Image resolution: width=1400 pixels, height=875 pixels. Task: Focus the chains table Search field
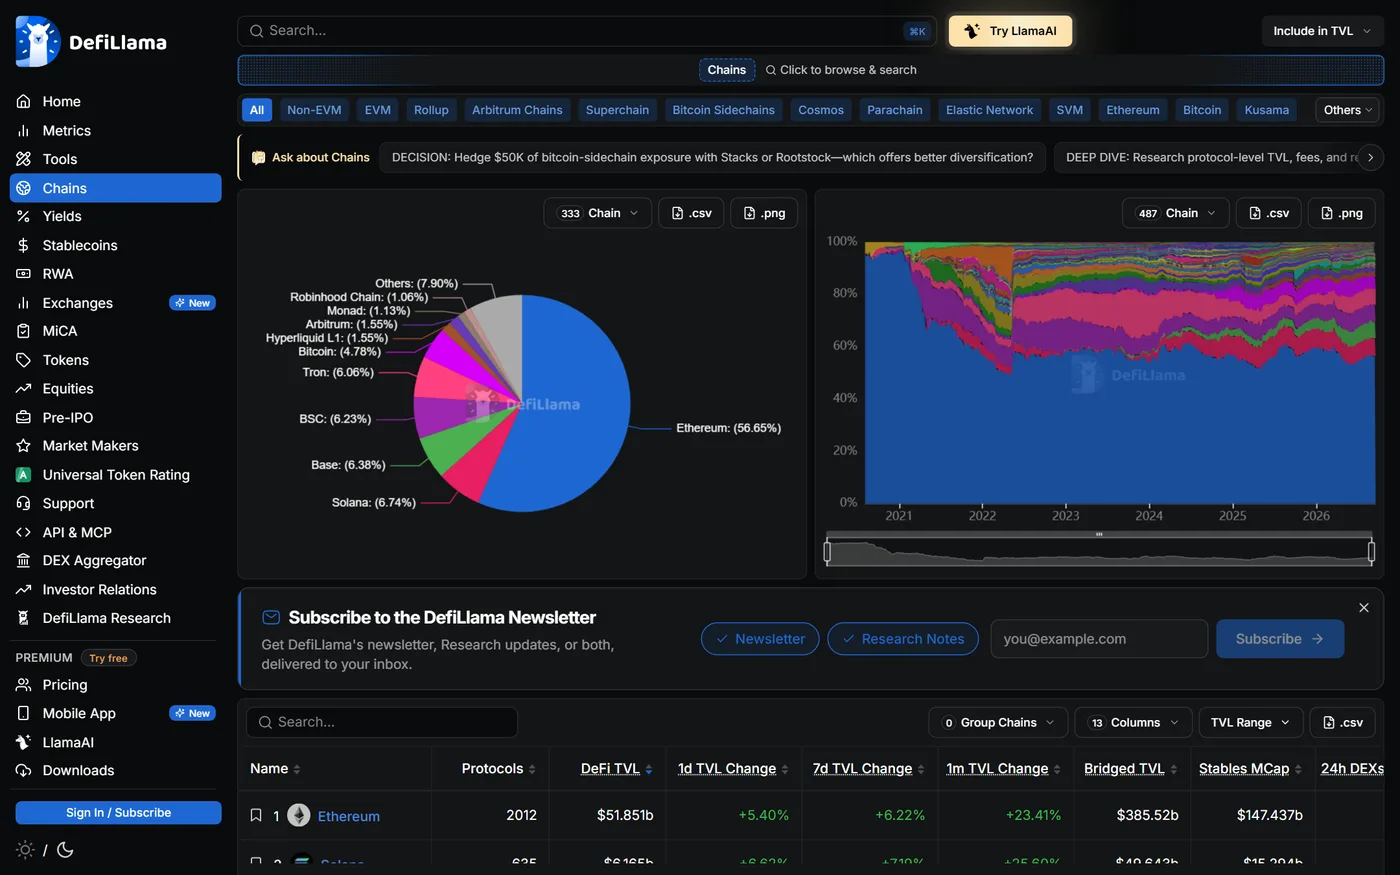click(382, 723)
